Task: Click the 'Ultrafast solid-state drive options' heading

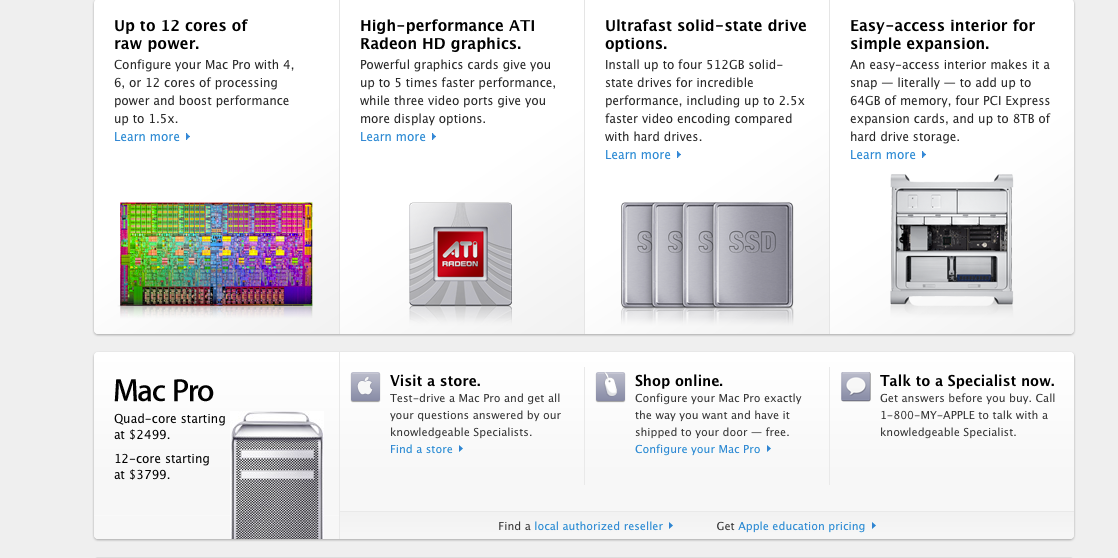Action: 706,34
